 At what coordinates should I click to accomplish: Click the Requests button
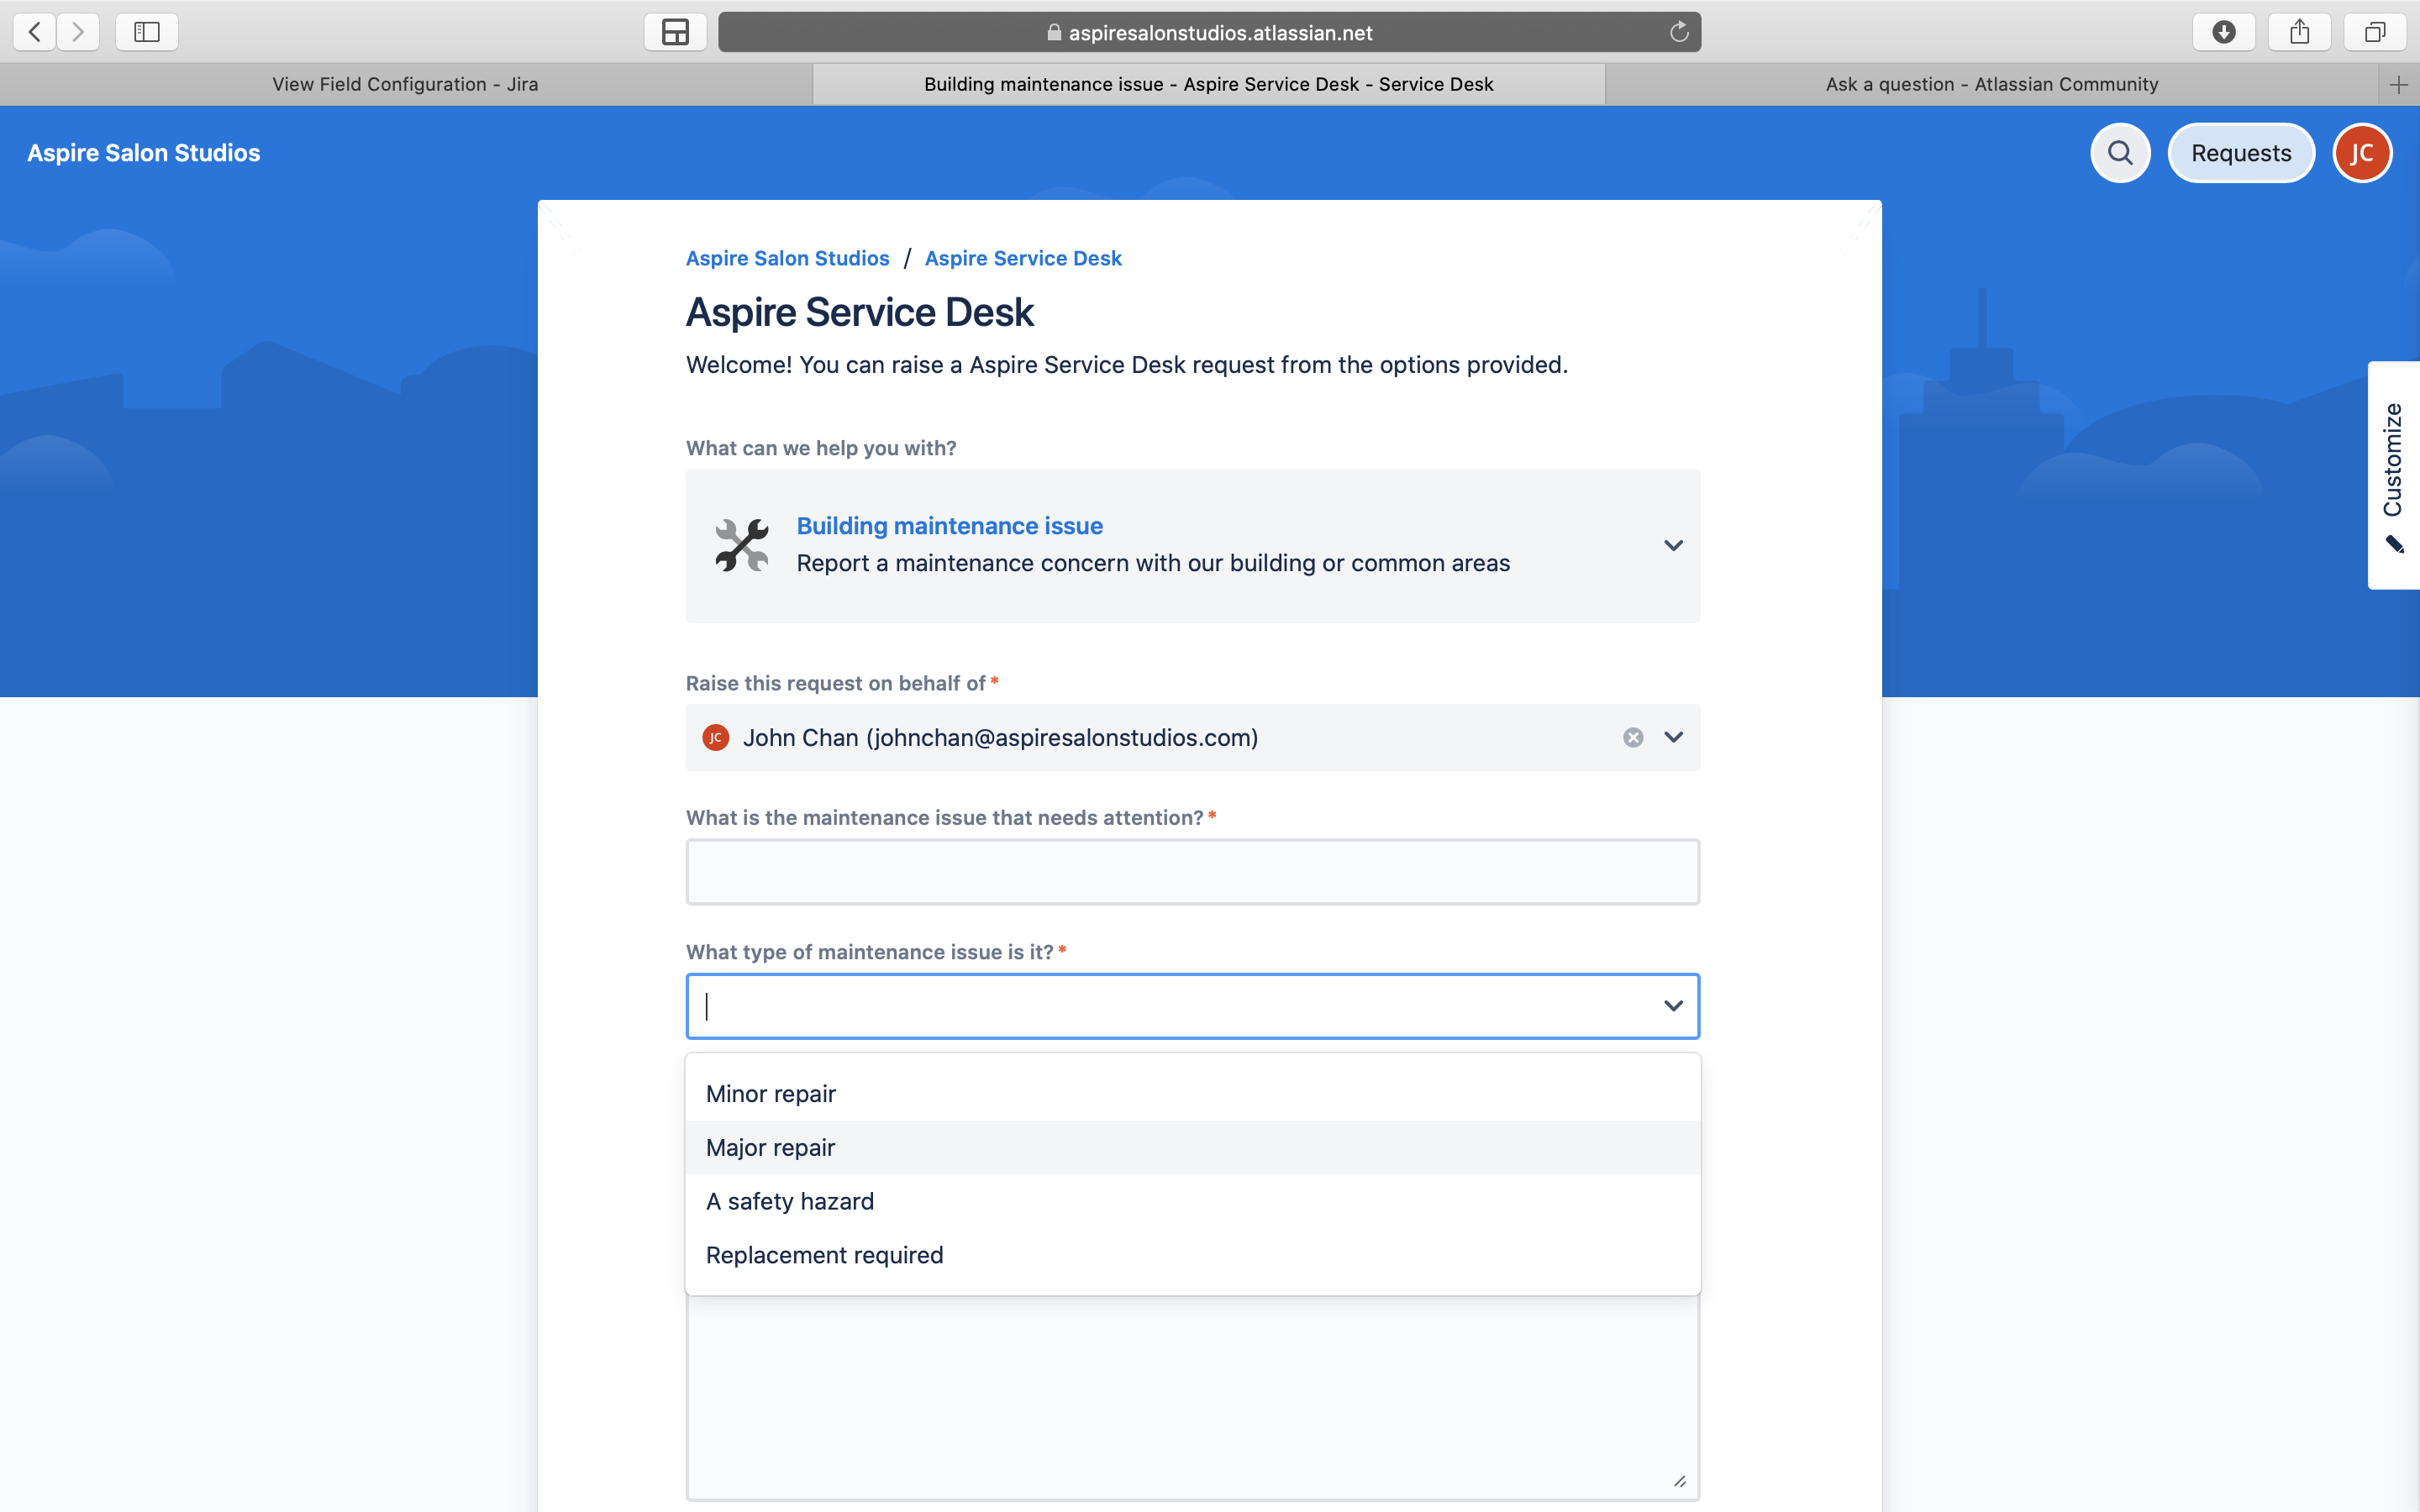coord(2240,153)
